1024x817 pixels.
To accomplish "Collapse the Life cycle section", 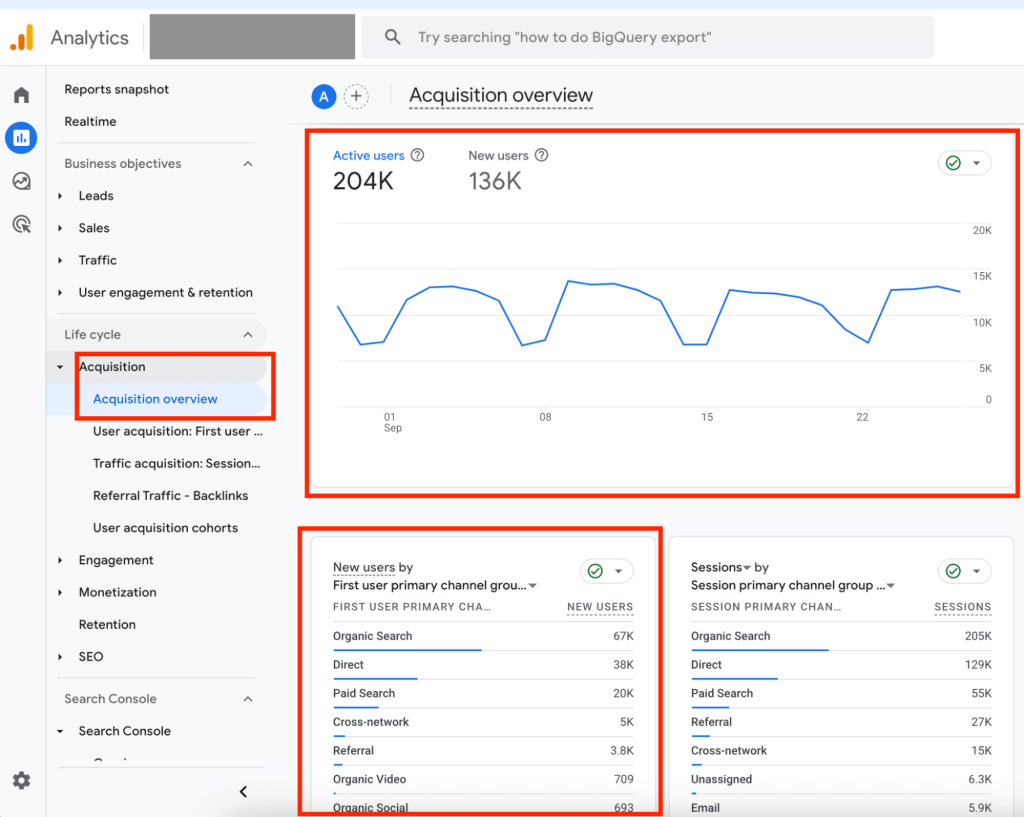I will tap(248, 334).
